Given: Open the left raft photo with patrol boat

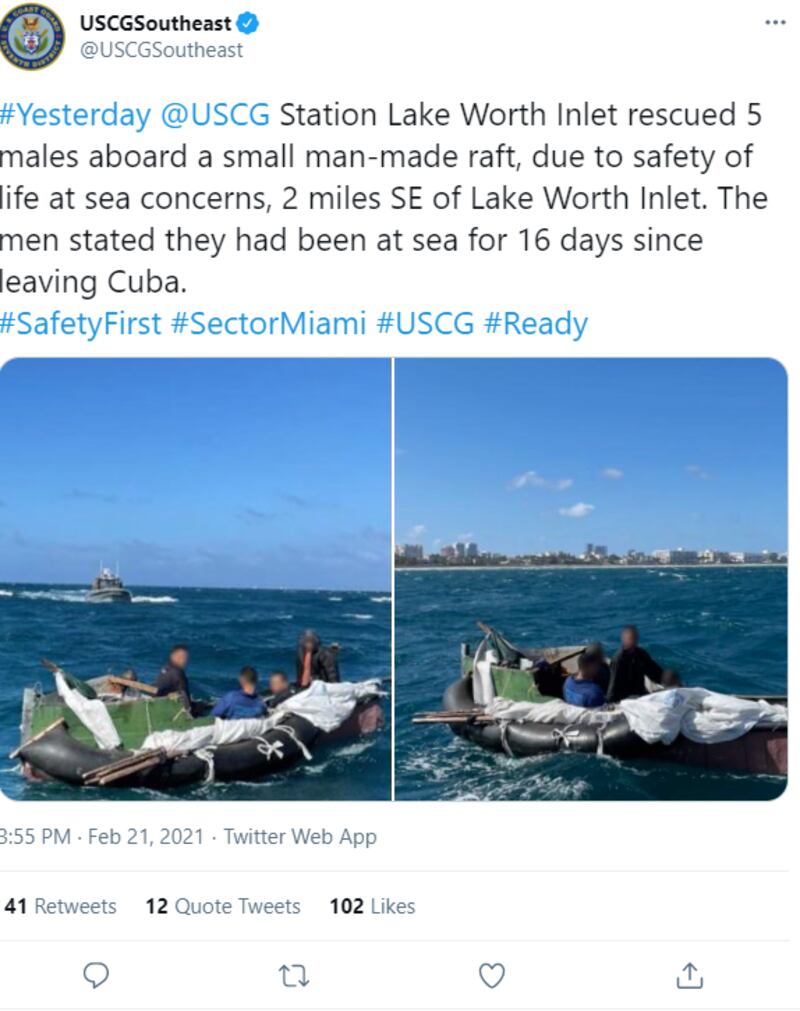Looking at the screenshot, I should point(195,578).
